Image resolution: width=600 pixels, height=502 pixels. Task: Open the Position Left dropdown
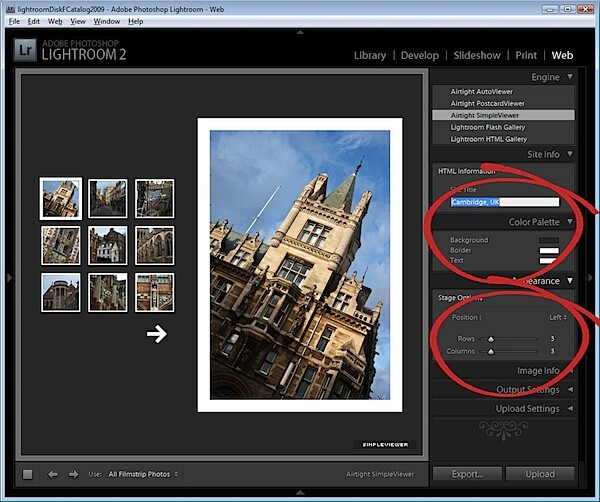point(558,317)
